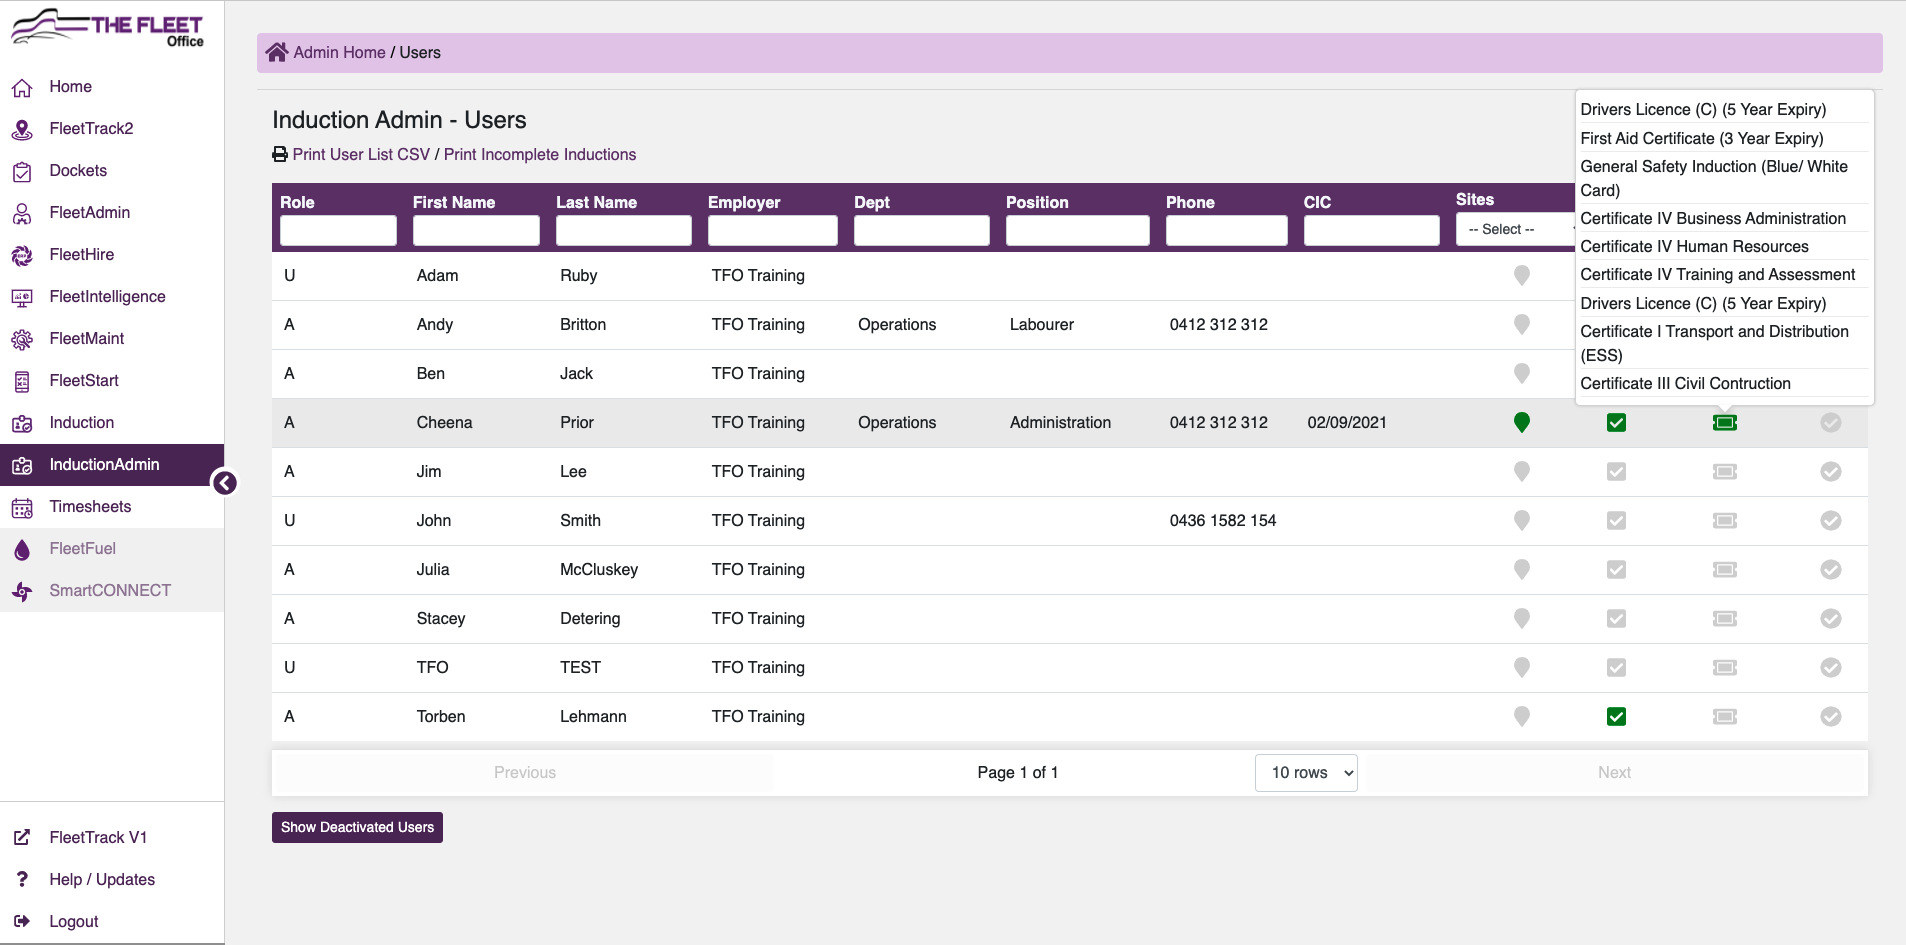
Task: Click Print Incomplete Inductions link
Action: pos(540,154)
